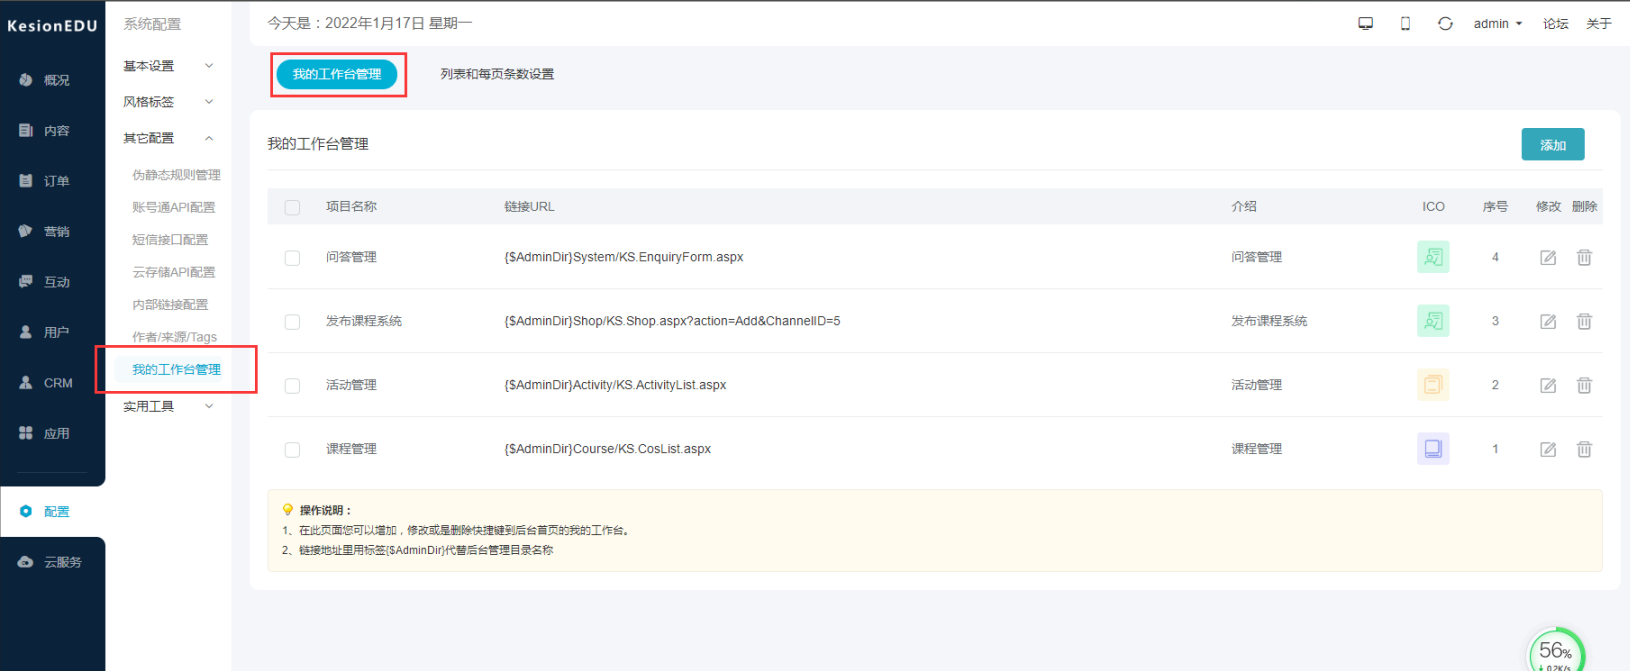Check the box for 活动管理
This screenshot has width=1630, height=671.
coord(292,386)
